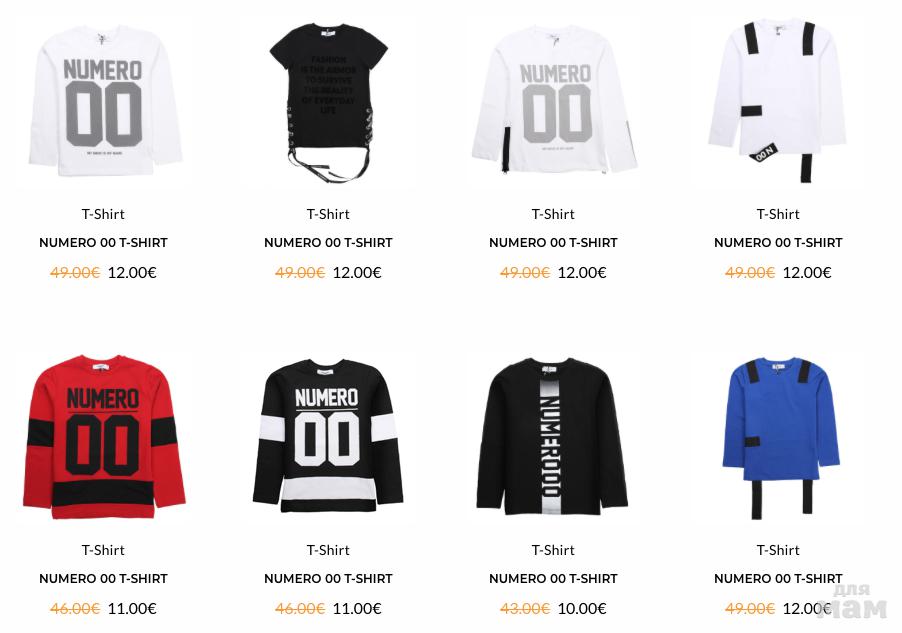Select T-Shirt category label under red shirt
This screenshot has width=902, height=633.
104,550
